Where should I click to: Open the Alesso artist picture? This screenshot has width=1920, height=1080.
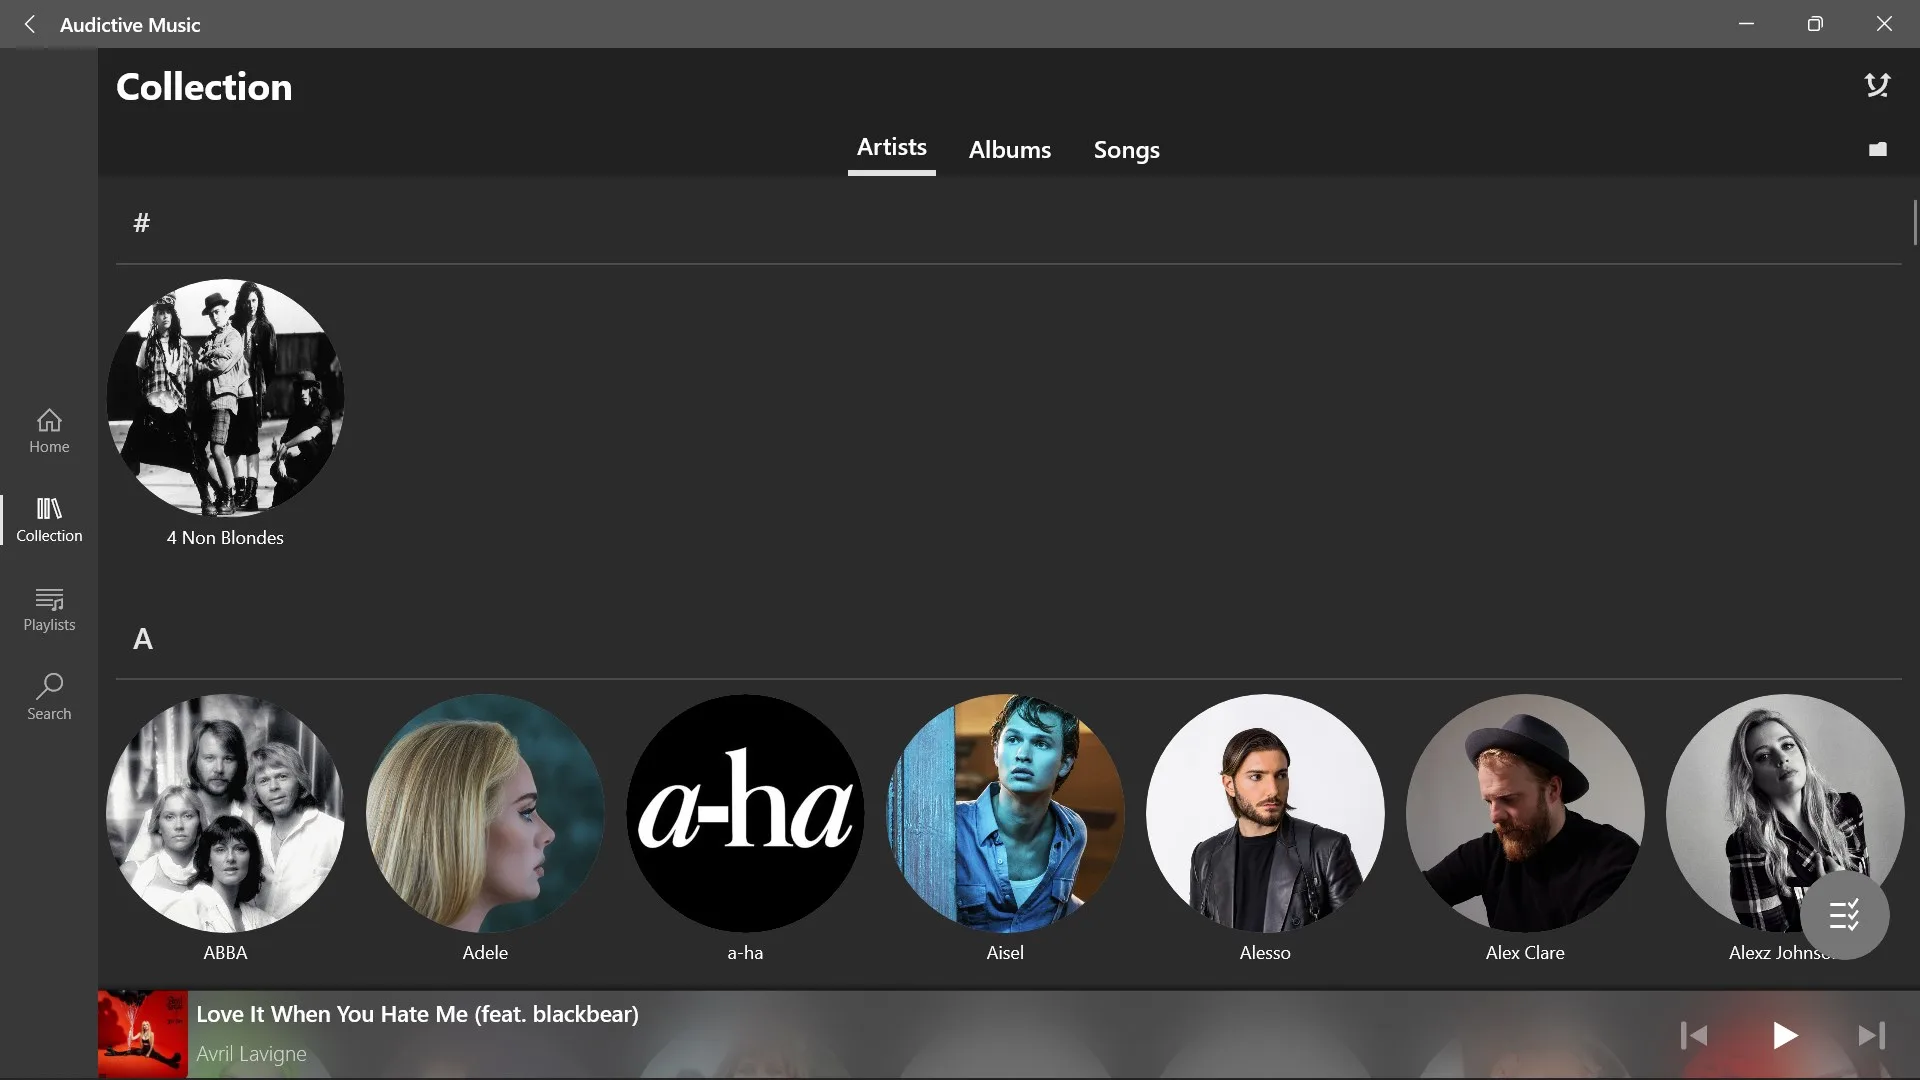[1265, 813]
